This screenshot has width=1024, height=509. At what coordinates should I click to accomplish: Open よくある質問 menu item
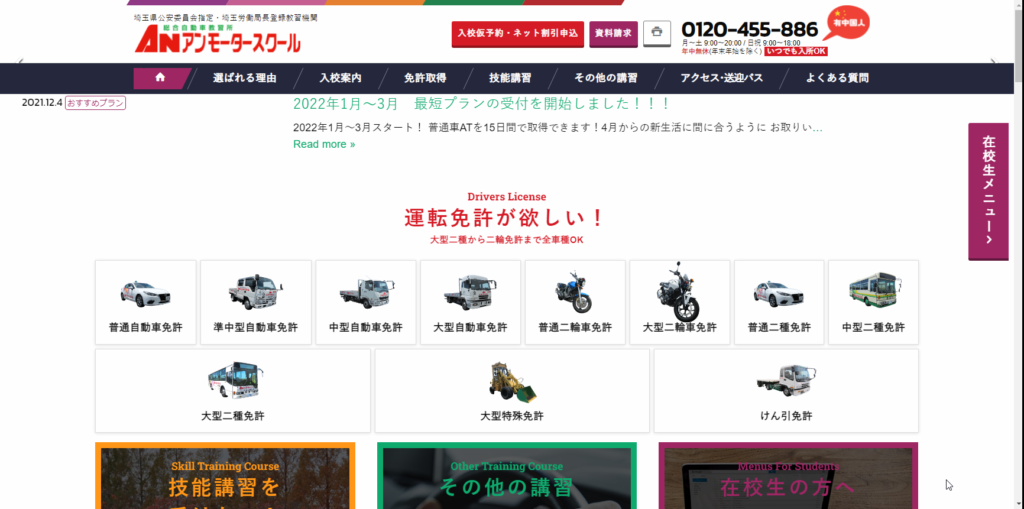(x=837, y=78)
